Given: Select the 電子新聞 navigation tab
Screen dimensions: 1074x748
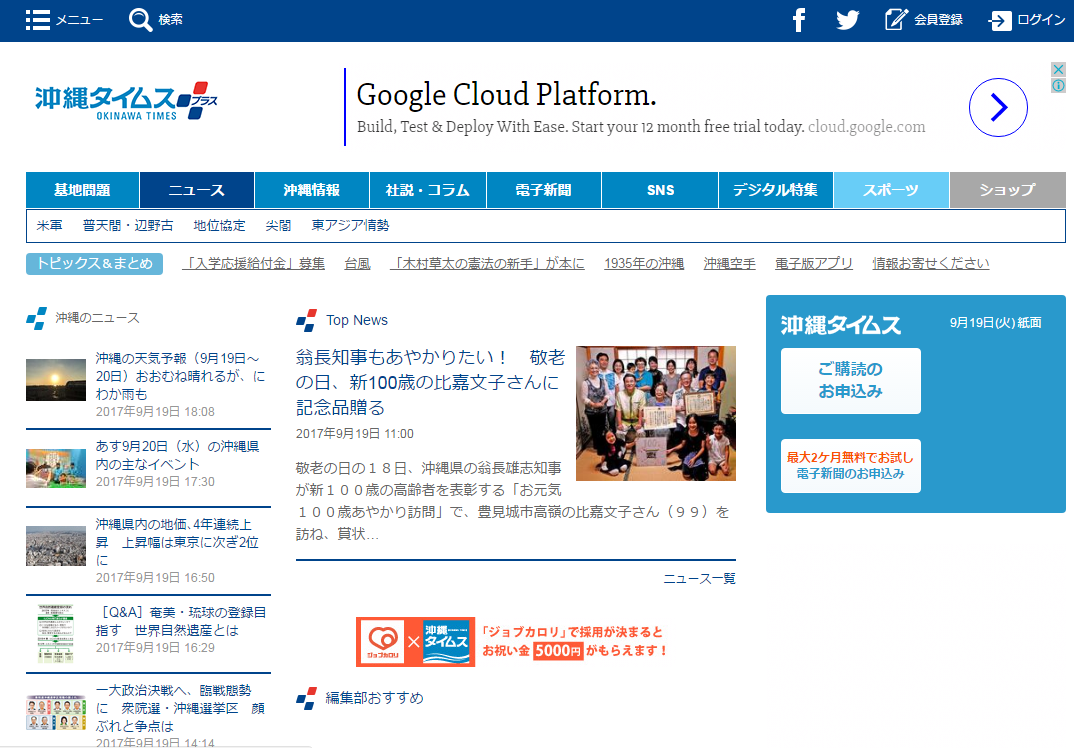Looking at the screenshot, I should (x=544, y=190).
